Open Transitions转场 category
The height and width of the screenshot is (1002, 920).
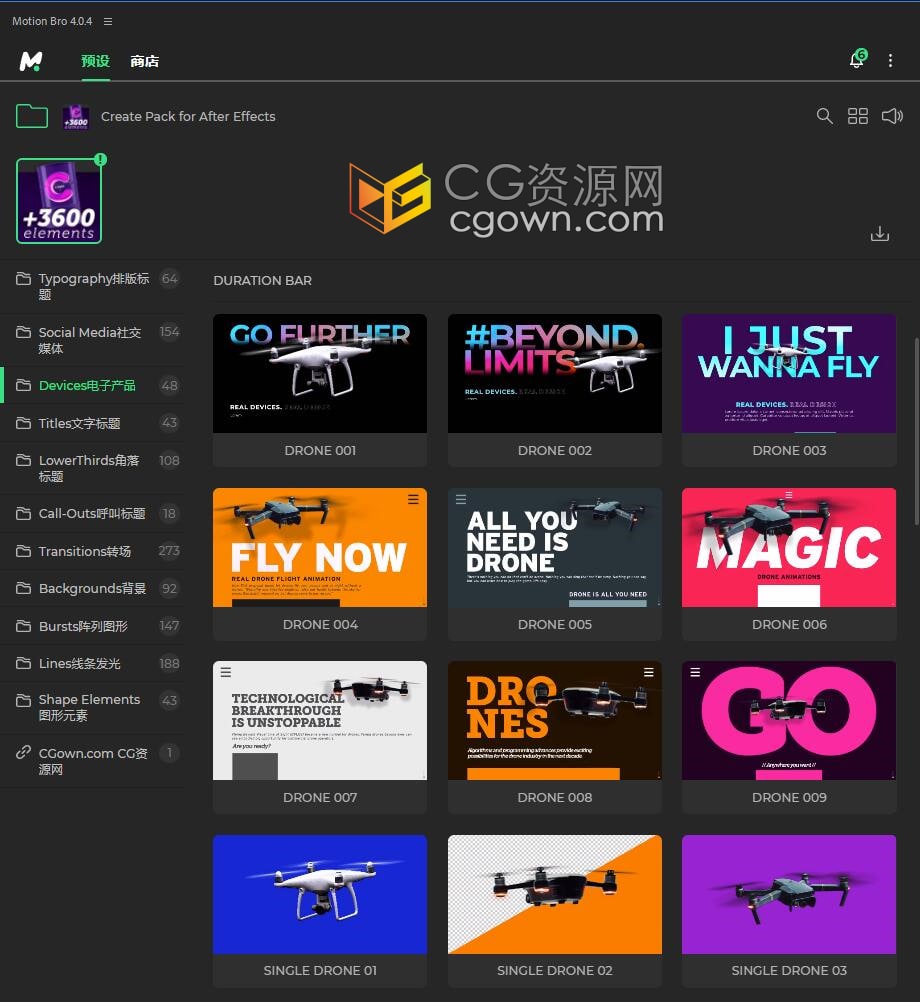pyautogui.click(x=93, y=551)
